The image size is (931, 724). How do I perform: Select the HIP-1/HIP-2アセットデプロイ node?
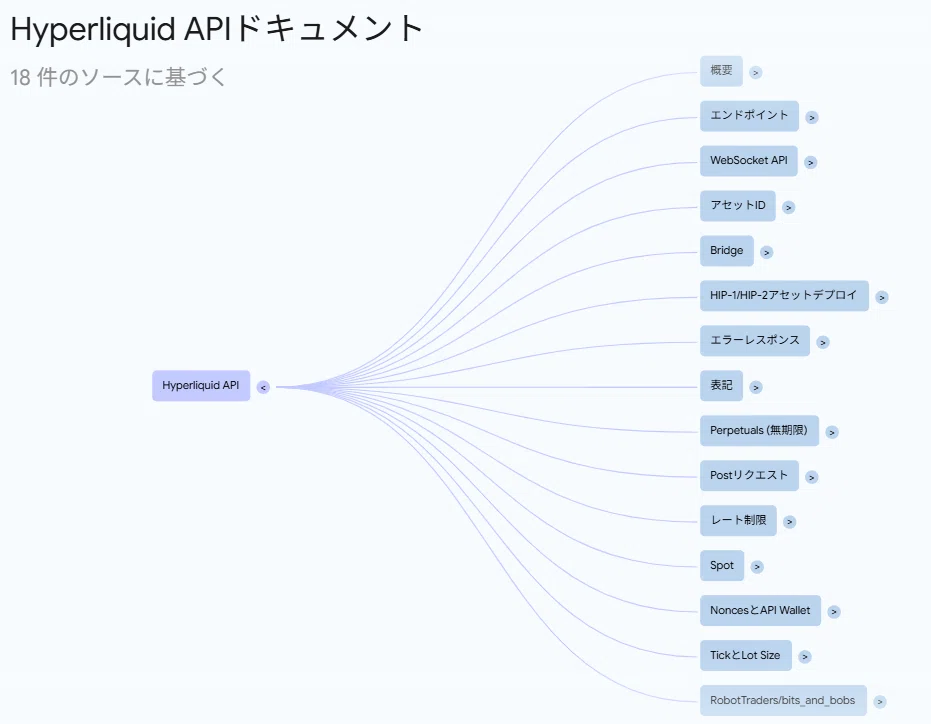[784, 296]
